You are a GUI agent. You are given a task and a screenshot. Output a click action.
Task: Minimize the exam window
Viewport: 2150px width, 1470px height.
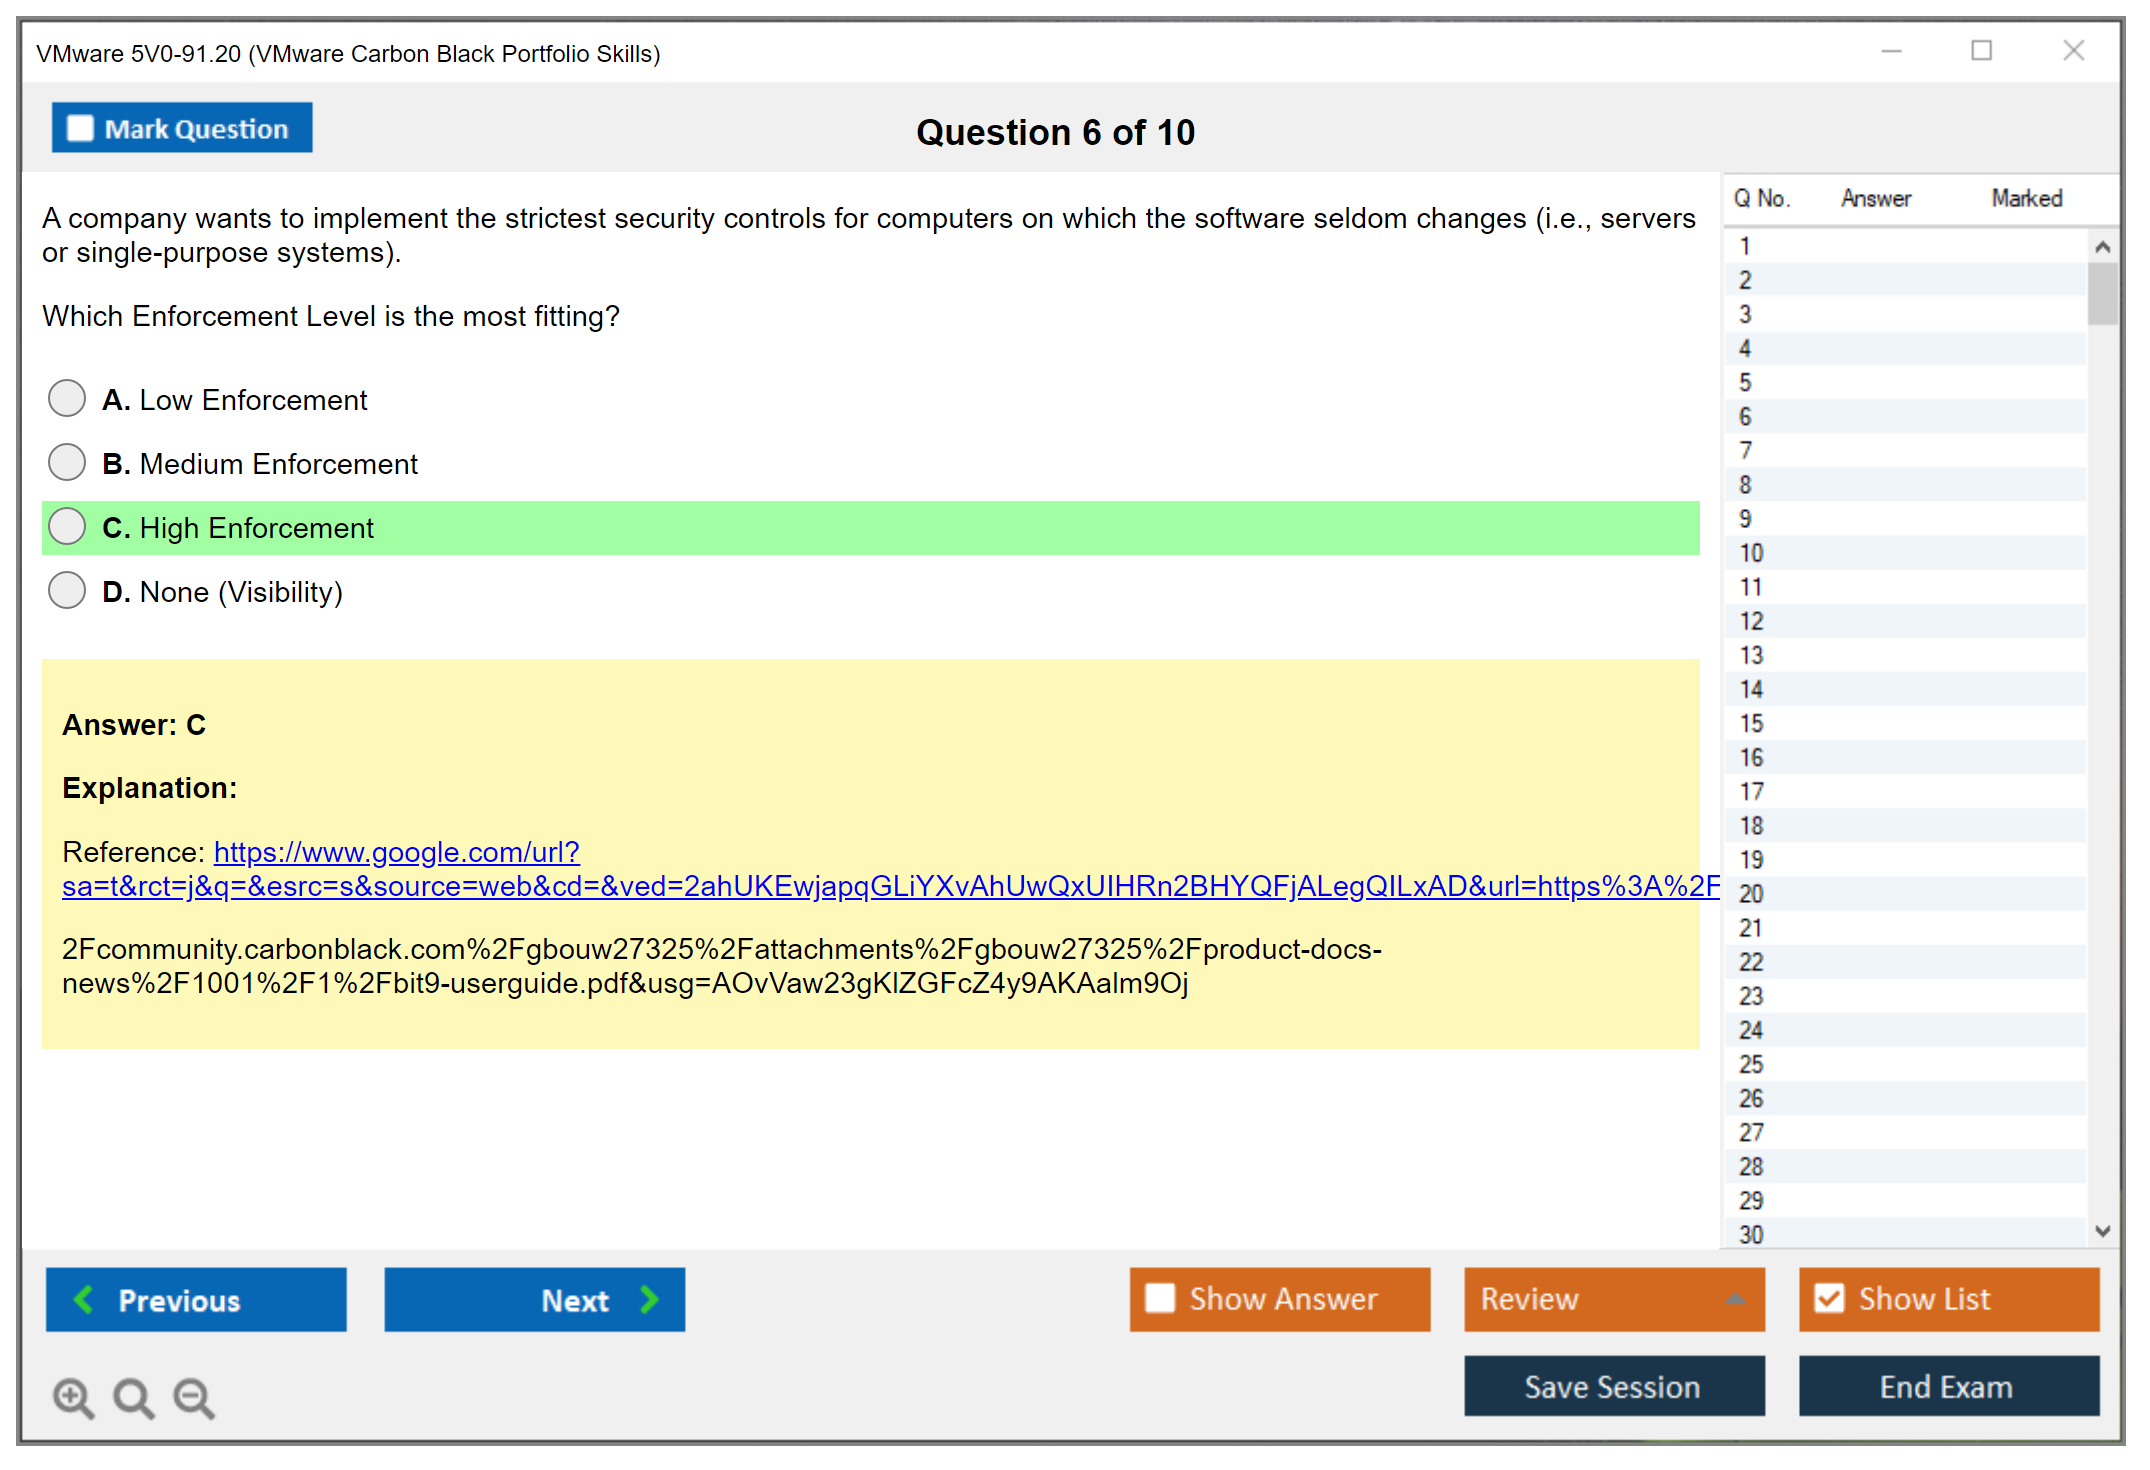click(x=1891, y=51)
